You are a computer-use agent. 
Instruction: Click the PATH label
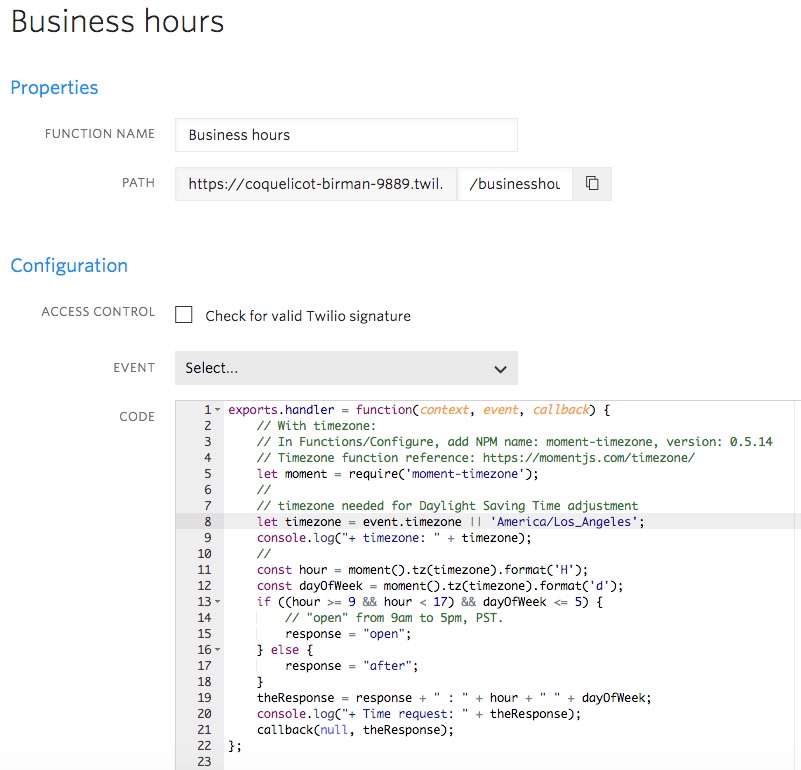pyautogui.click(x=138, y=183)
